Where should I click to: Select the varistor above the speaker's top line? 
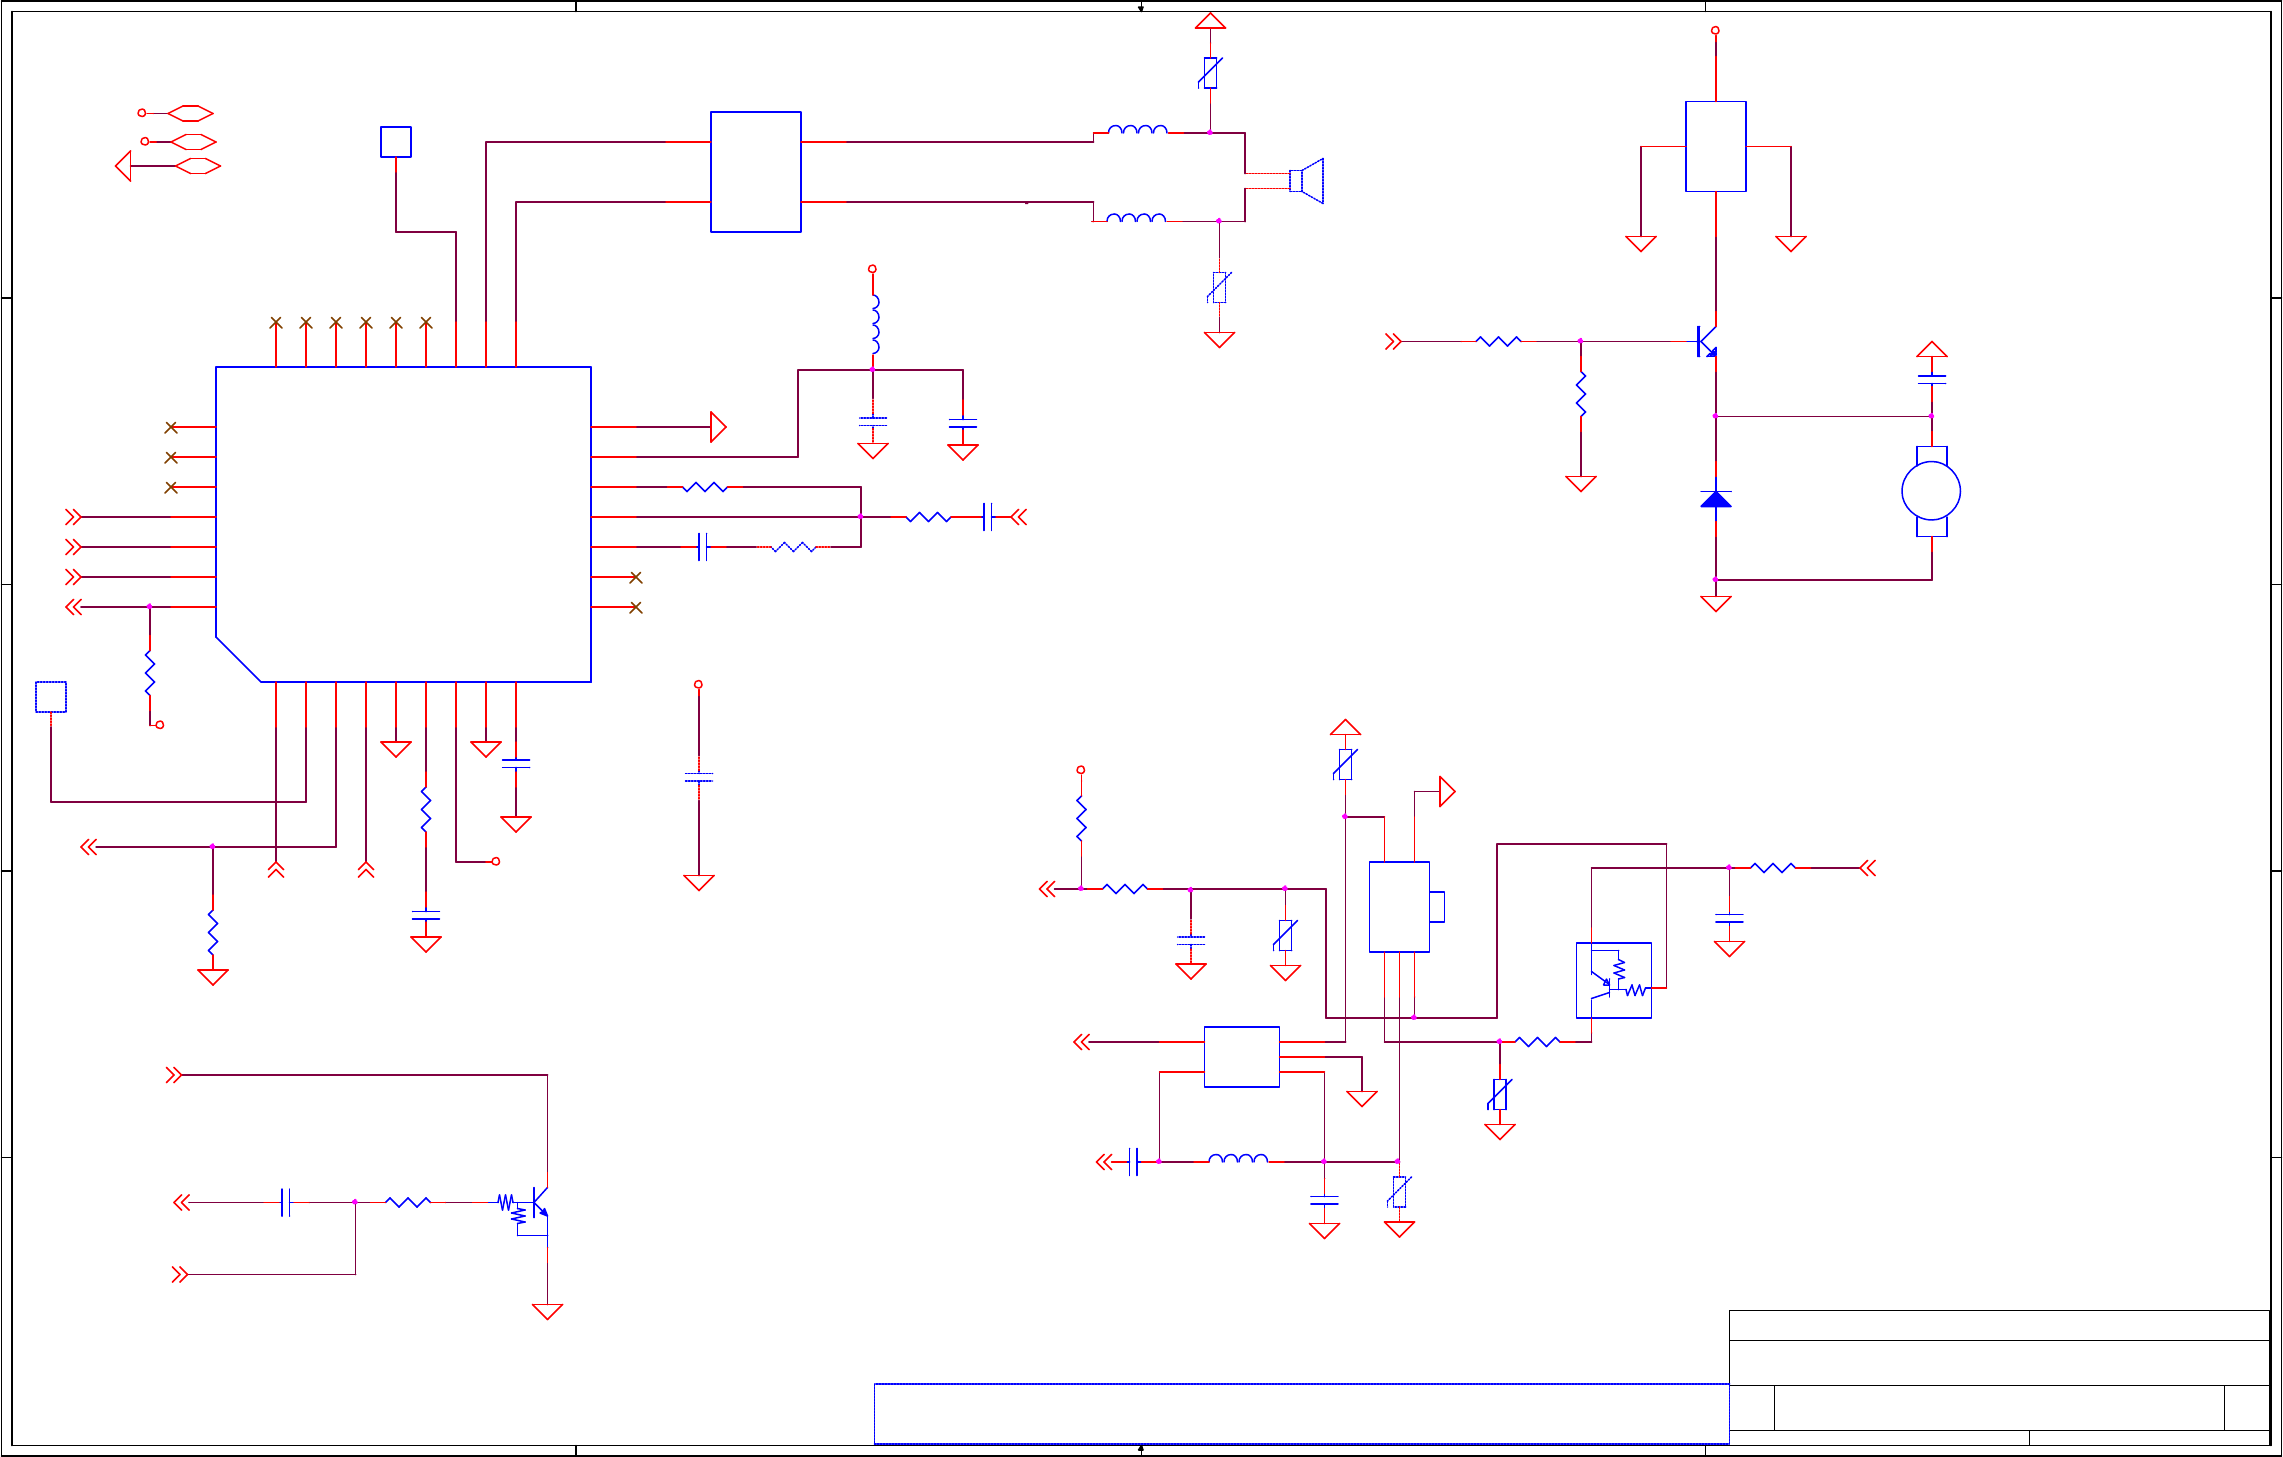(x=1211, y=73)
